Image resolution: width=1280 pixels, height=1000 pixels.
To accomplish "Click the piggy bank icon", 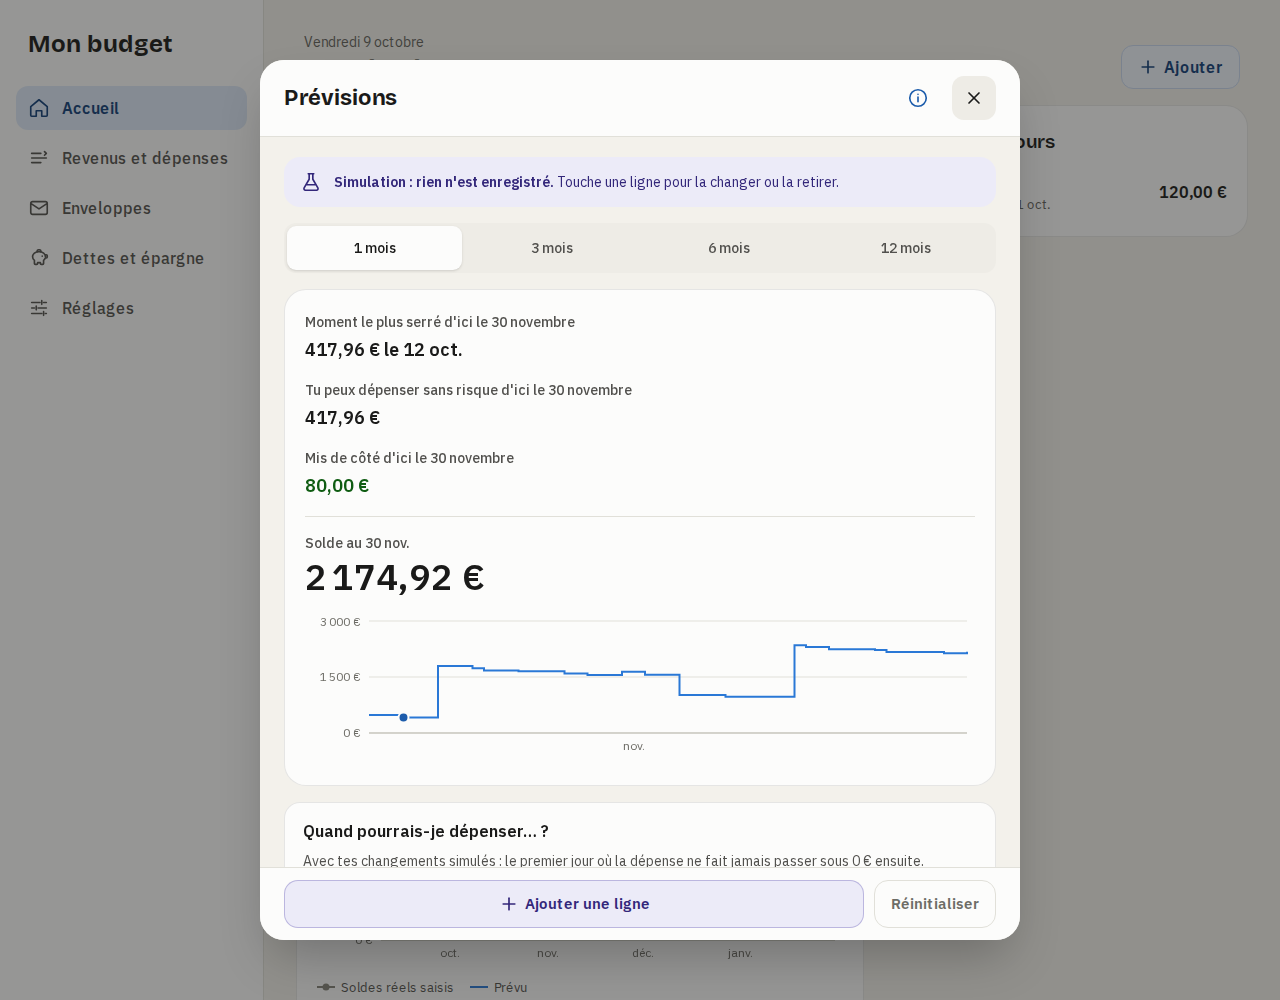I will 39,258.
